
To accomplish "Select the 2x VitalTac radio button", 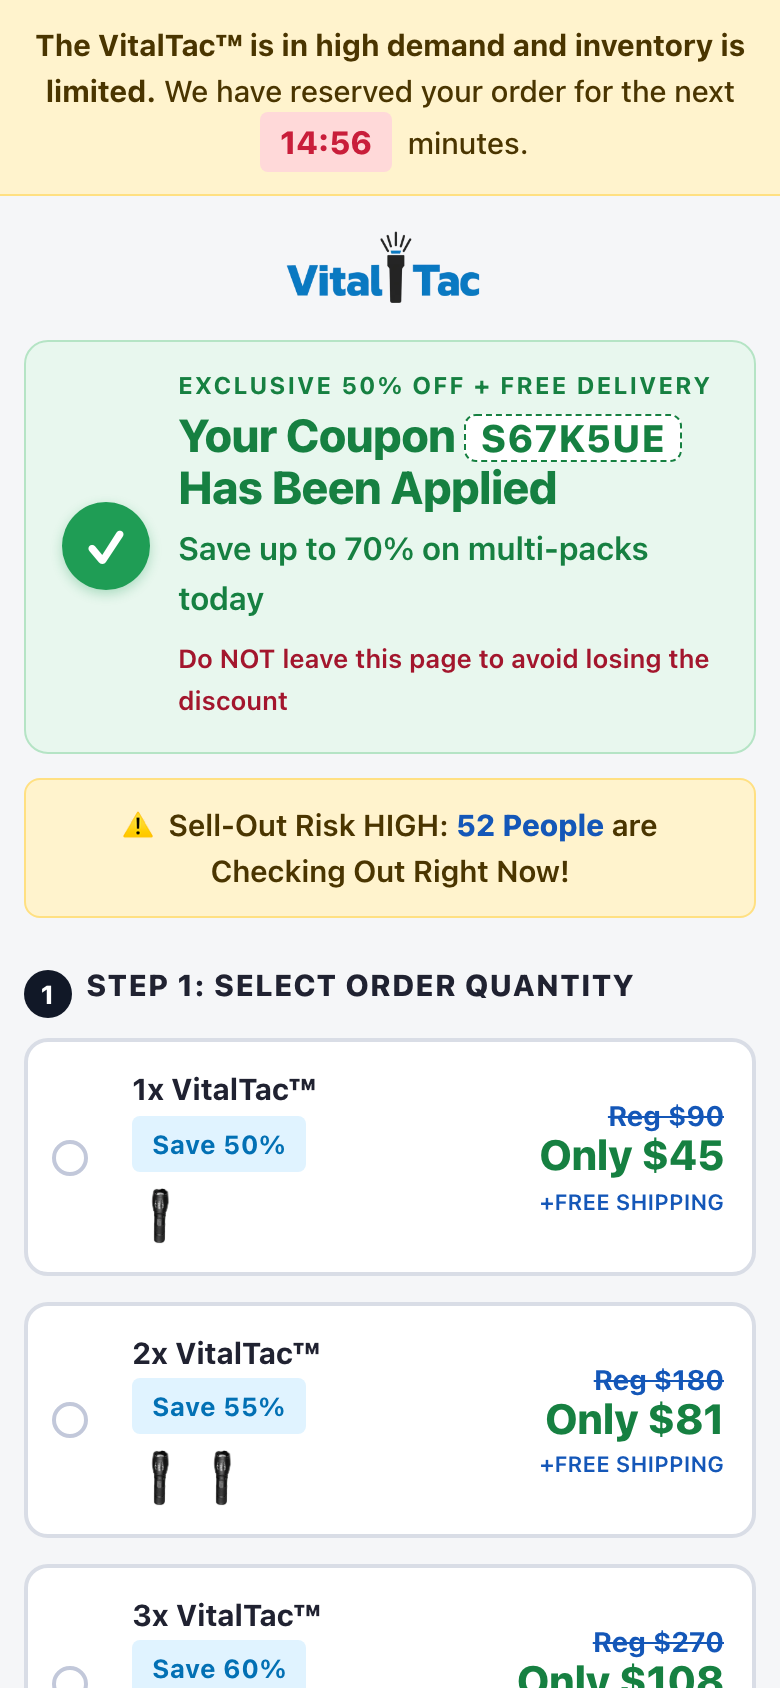I will coord(70,1420).
